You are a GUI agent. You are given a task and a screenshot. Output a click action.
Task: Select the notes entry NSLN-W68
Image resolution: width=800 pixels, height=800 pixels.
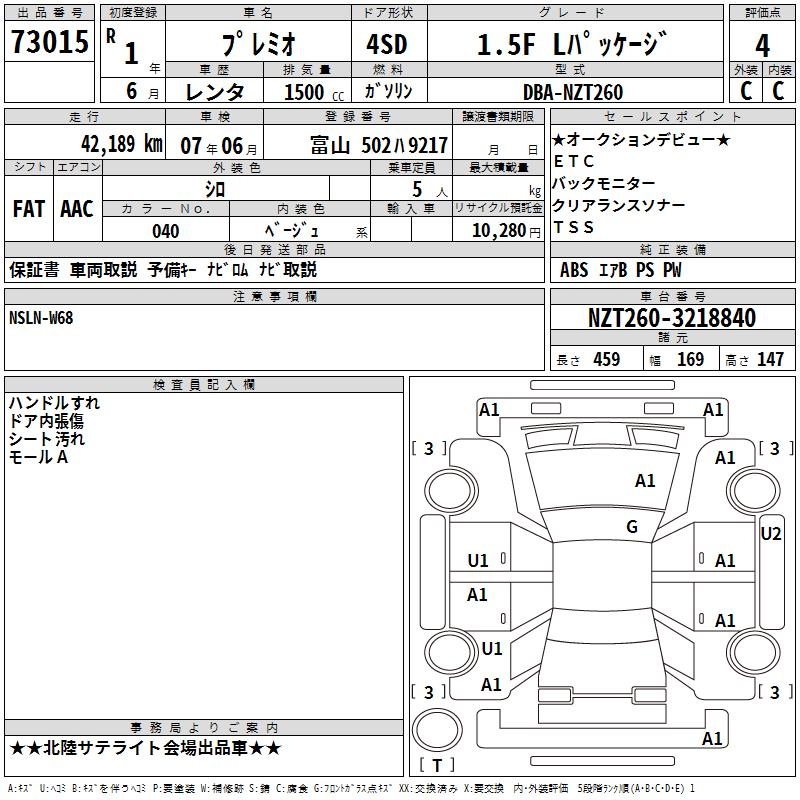pyautogui.click(x=41, y=318)
